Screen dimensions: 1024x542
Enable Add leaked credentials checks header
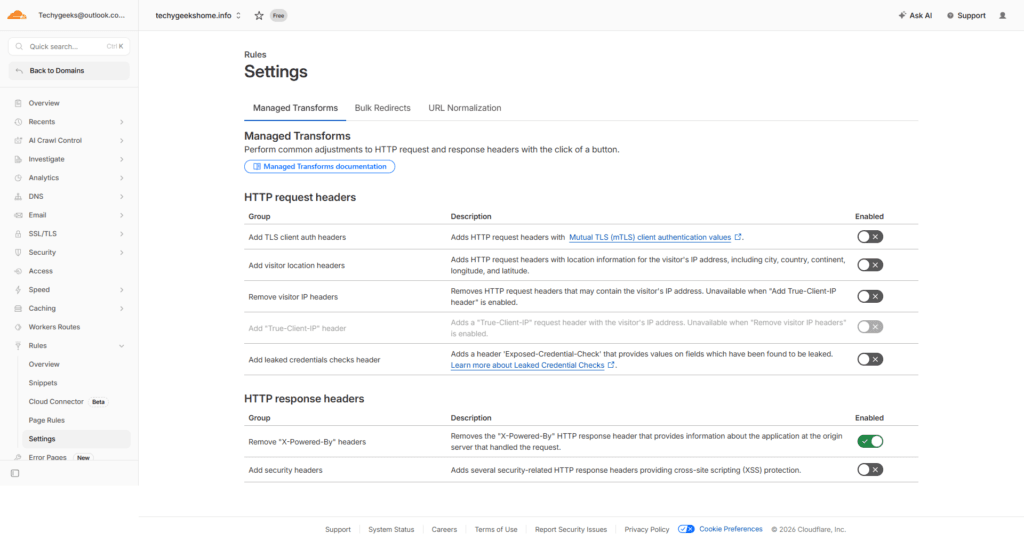coord(870,359)
